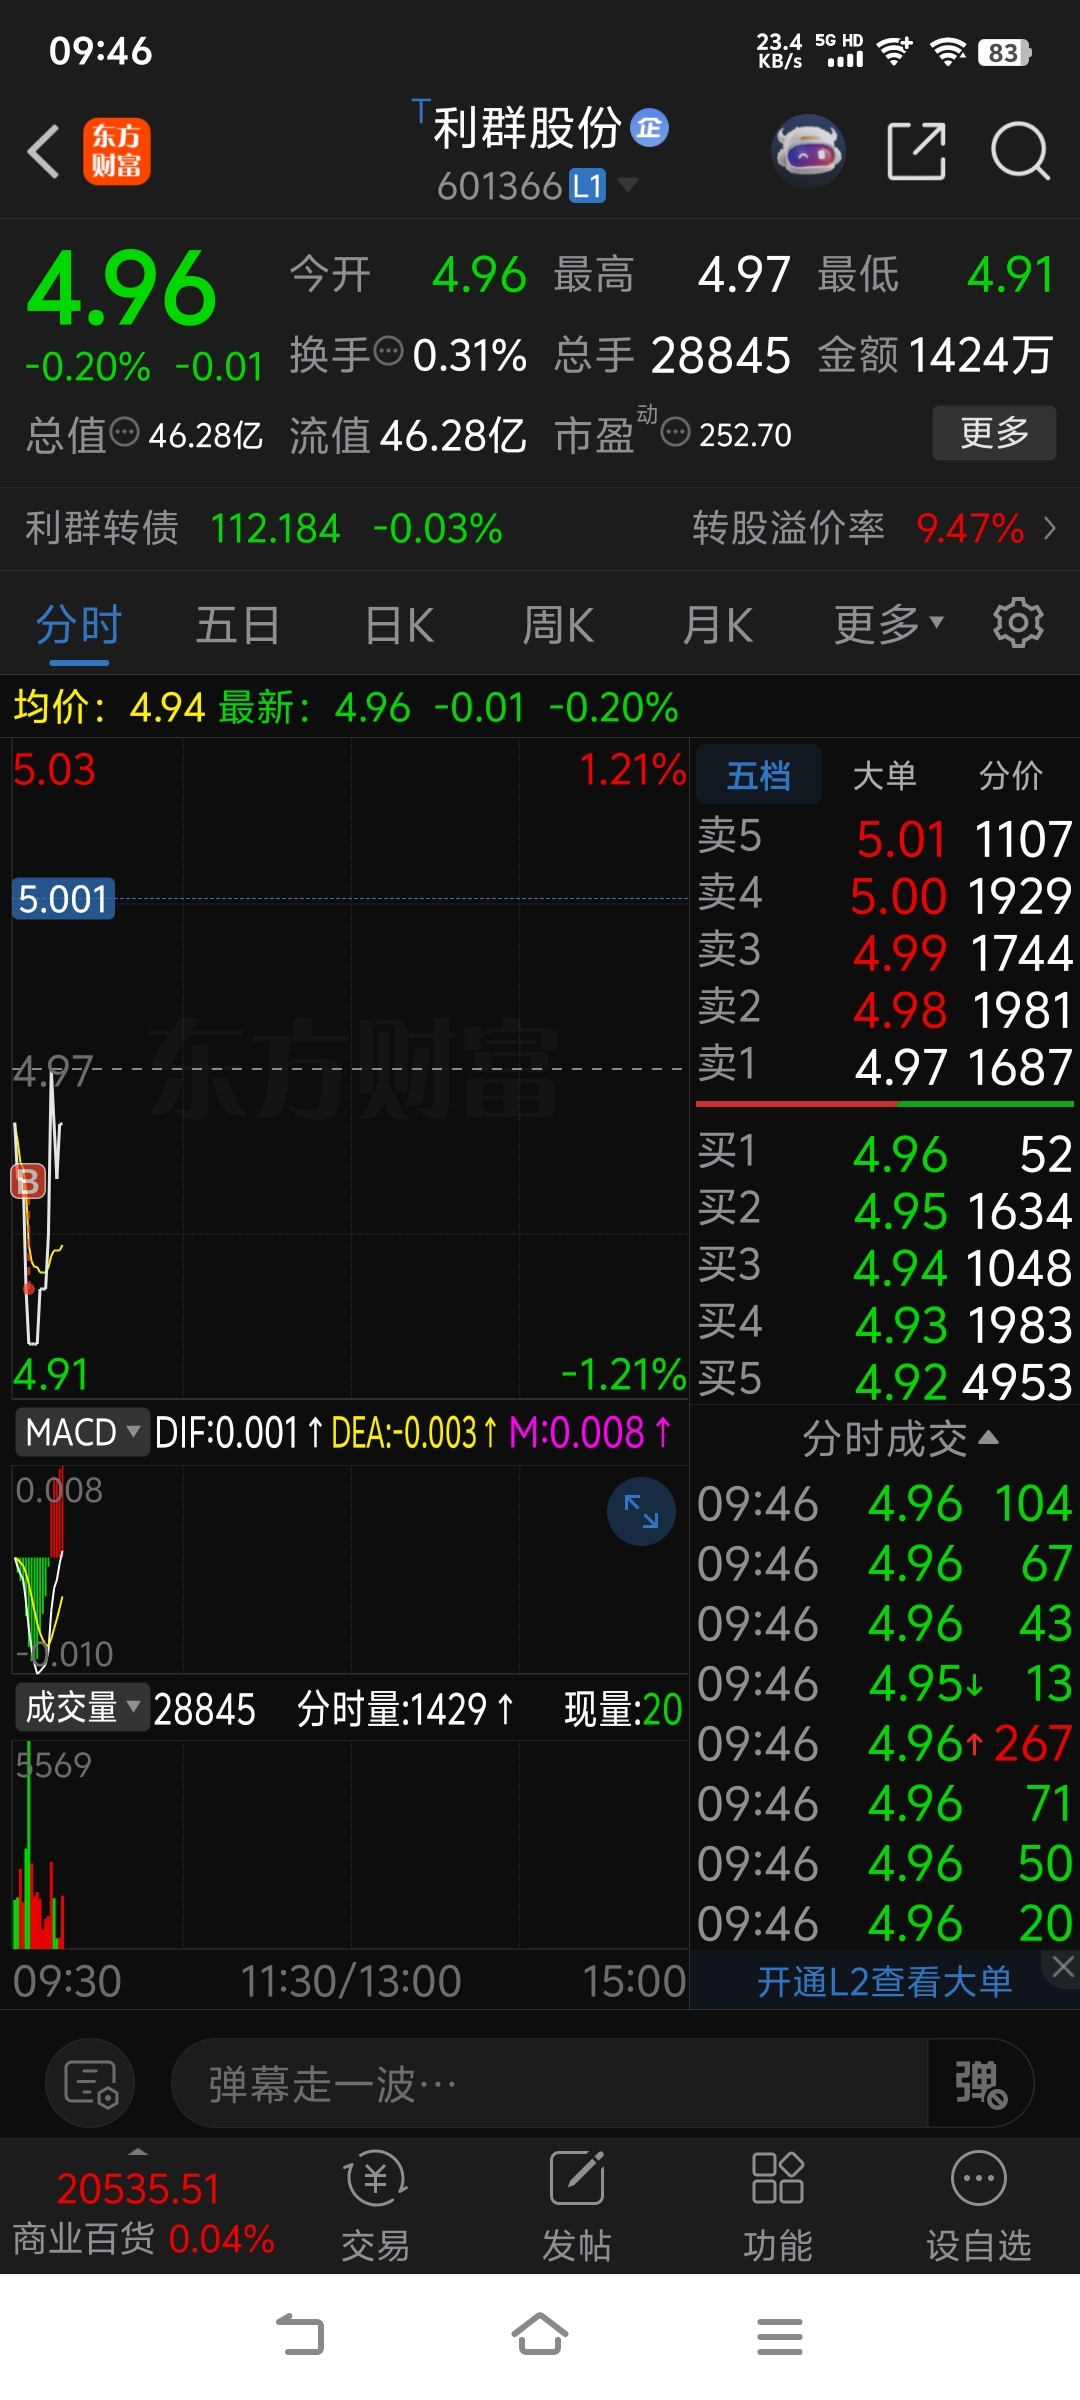
Task: Tap 设自选 add-to-watchlist icon
Action: pyautogui.click(x=979, y=2207)
